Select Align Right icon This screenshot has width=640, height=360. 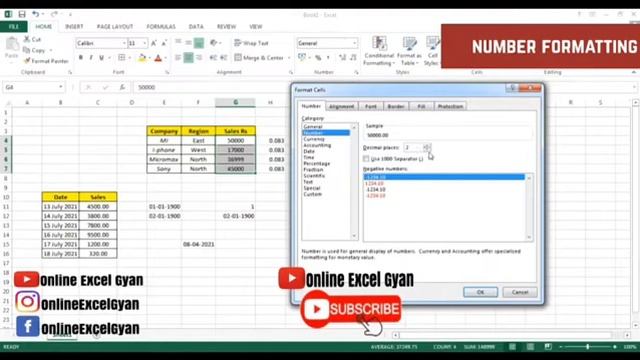tap(199, 58)
